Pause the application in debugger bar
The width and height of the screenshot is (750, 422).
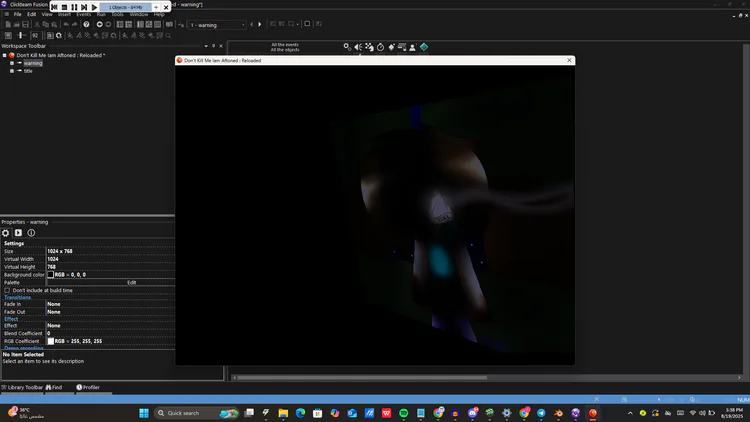point(74,7)
